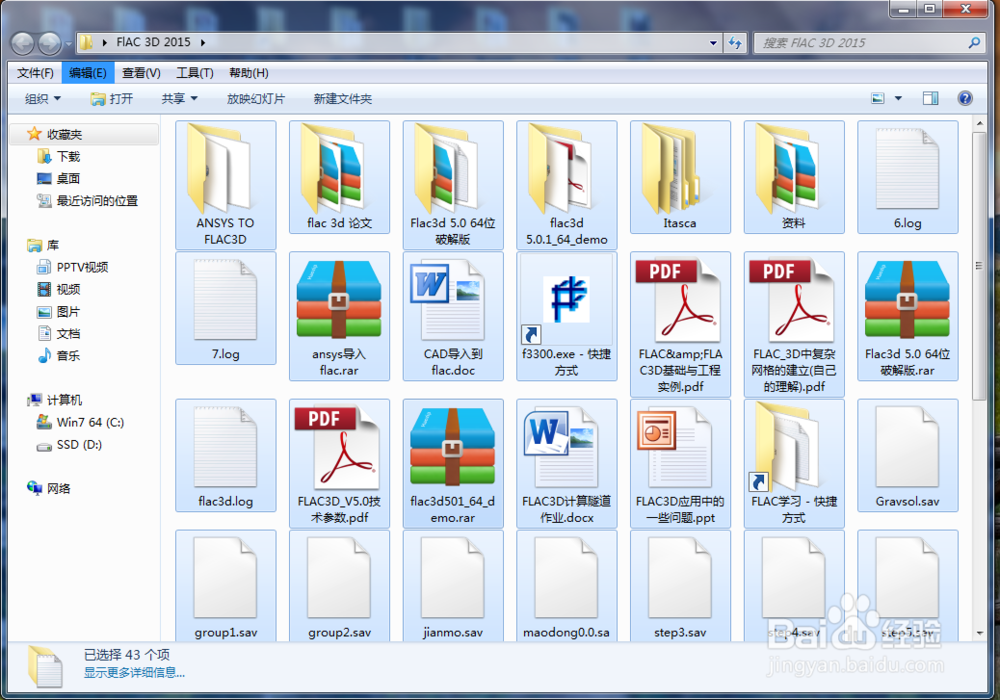Open the 帮助(H) menu
Viewport: 1000px width, 700px height.
[x=249, y=73]
